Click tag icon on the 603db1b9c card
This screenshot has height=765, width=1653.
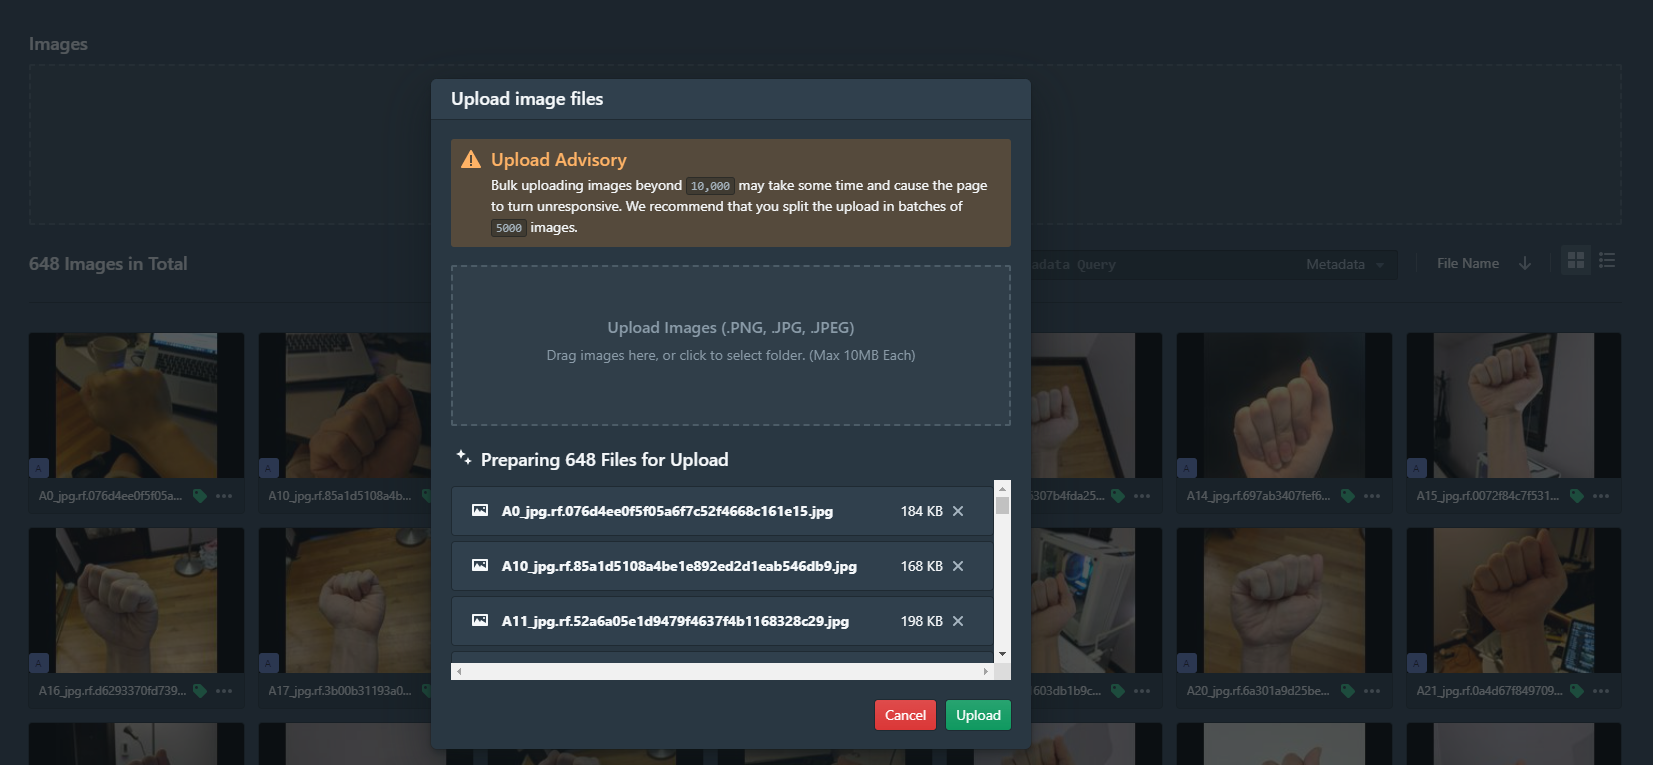tap(1118, 691)
